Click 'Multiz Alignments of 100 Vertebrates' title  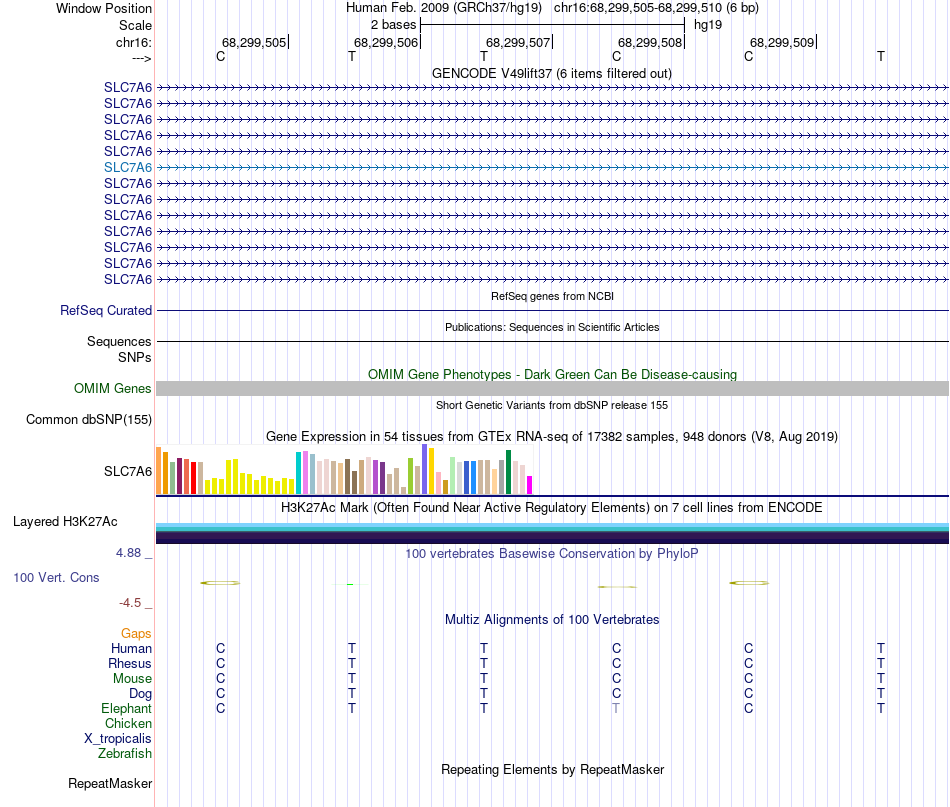(x=552, y=619)
